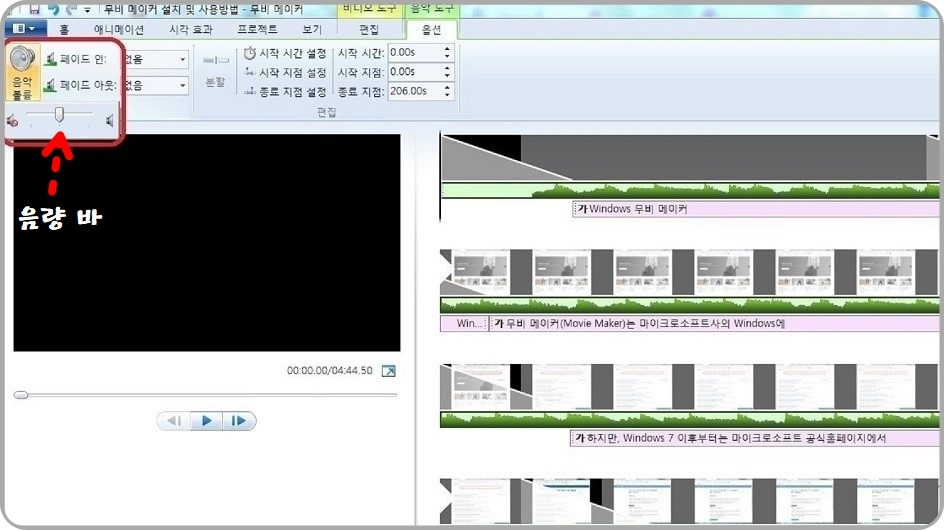
Task: Open the 시각 효과 tab
Action: [191, 30]
